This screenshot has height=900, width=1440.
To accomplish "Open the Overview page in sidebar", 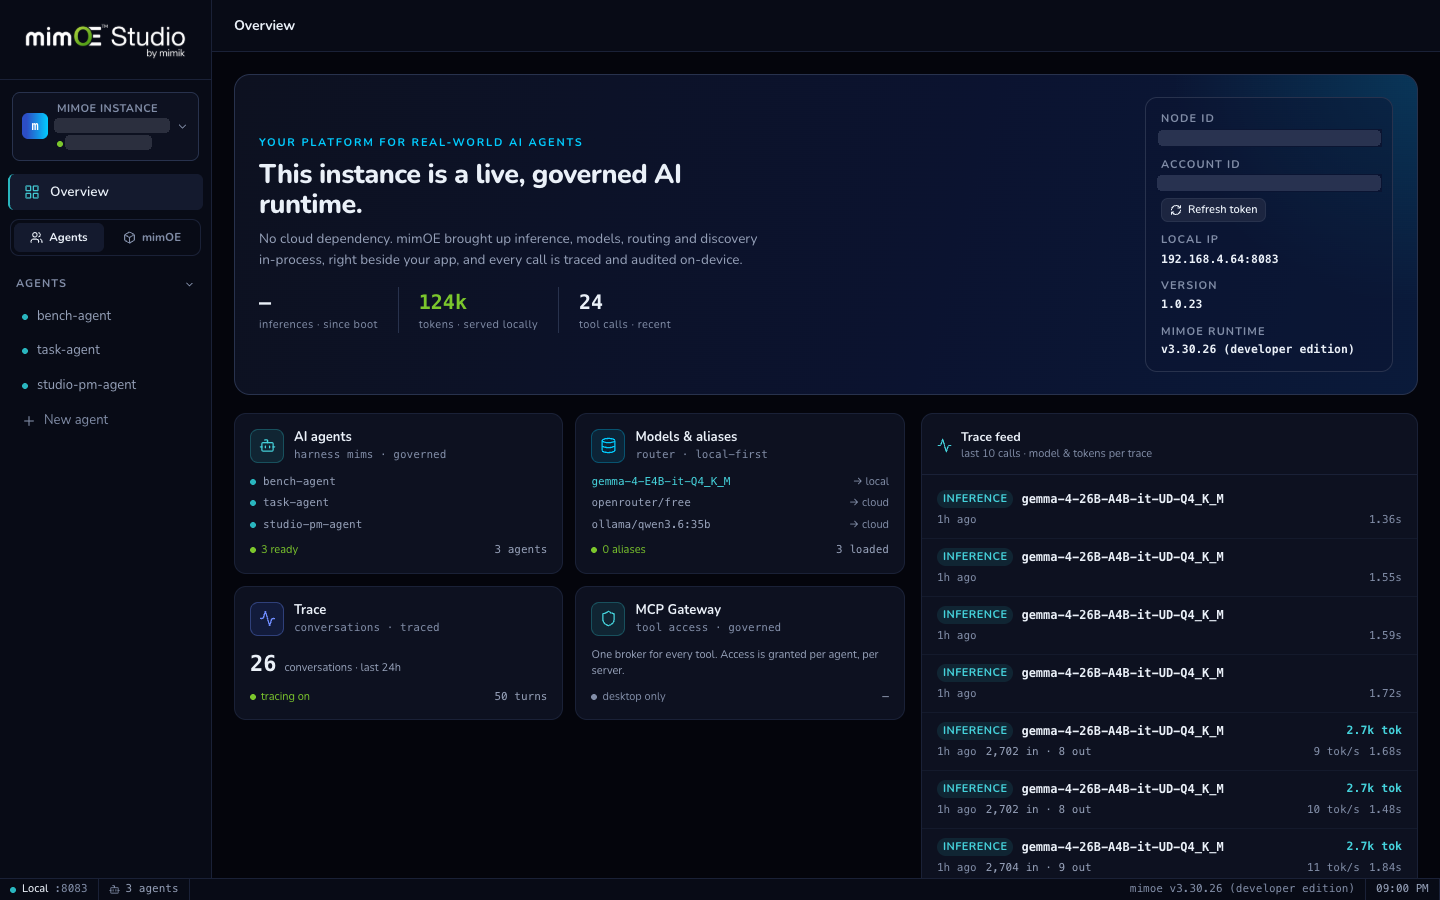I will pyautogui.click(x=105, y=192).
